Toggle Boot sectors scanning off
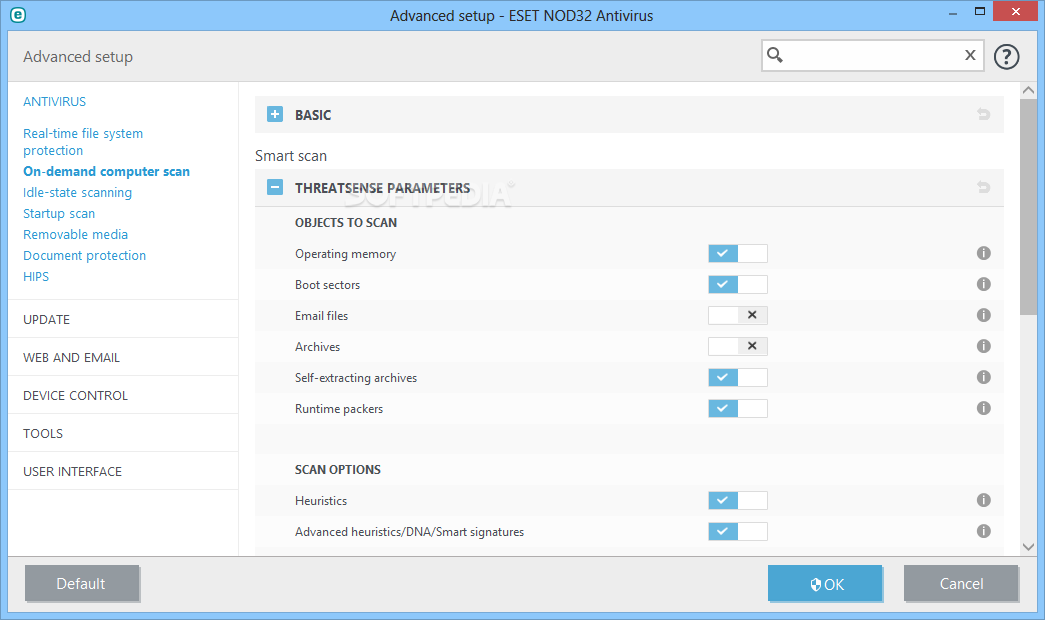 (738, 285)
